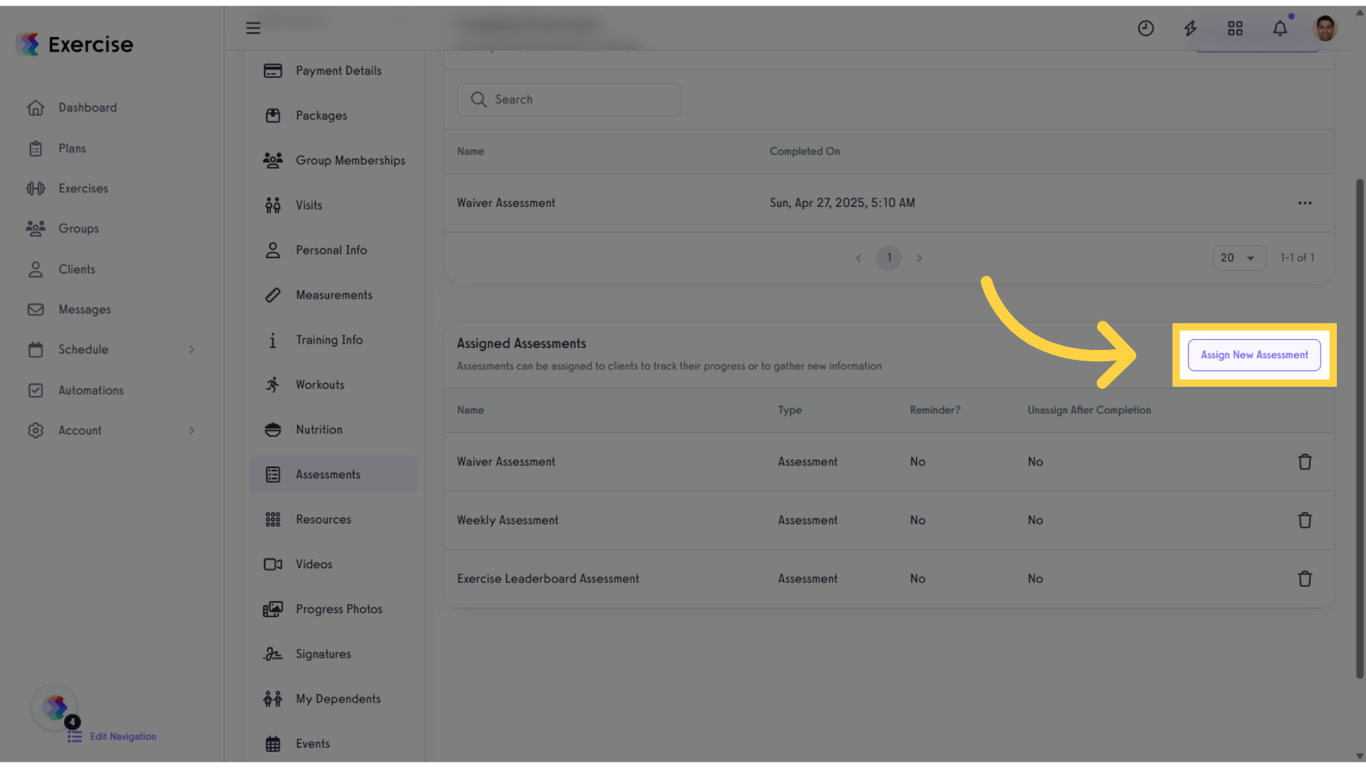1366x768 pixels.
Task: Click the history clock icon in the top bar
Action: [1145, 28]
